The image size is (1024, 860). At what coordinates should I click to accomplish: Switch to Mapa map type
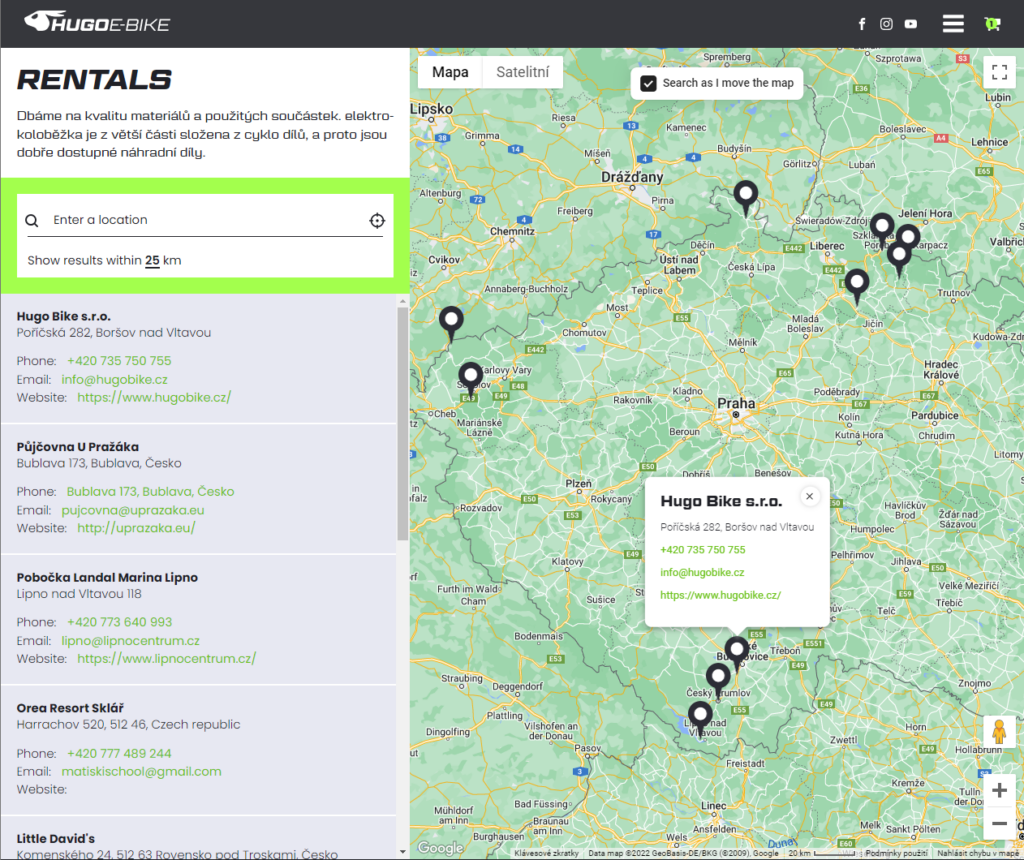tap(450, 72)
